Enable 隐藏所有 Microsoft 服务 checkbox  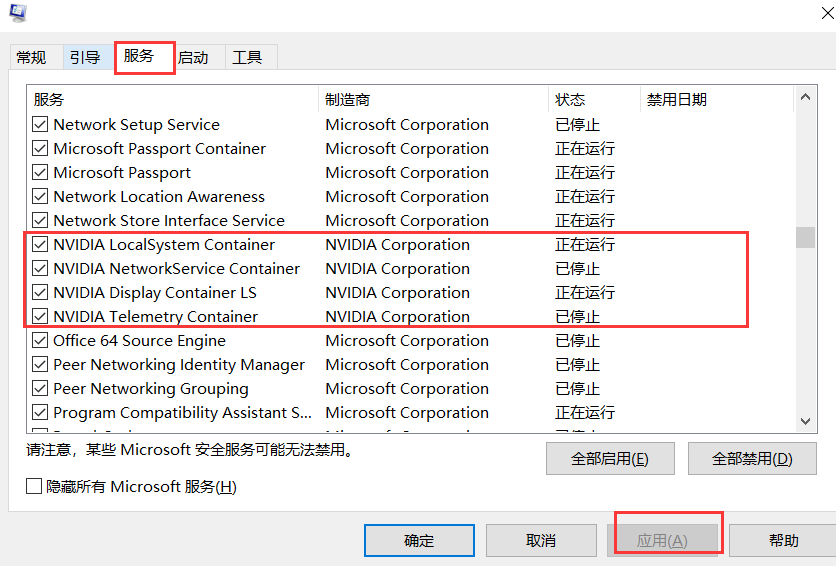click(35, 487)
